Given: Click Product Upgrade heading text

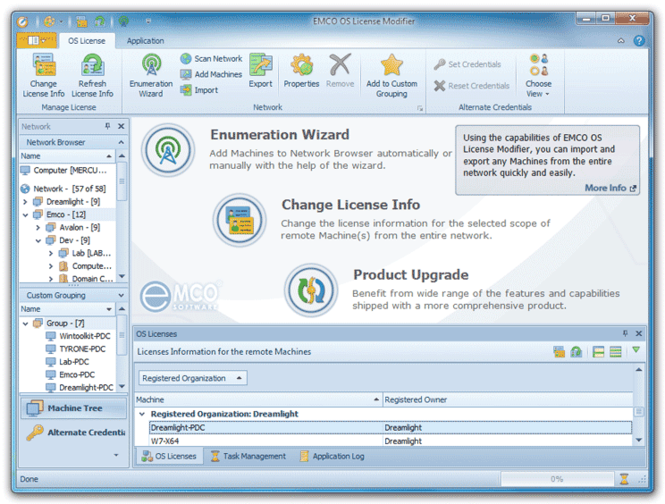Looking at the screenshot, I should point(411,274).
